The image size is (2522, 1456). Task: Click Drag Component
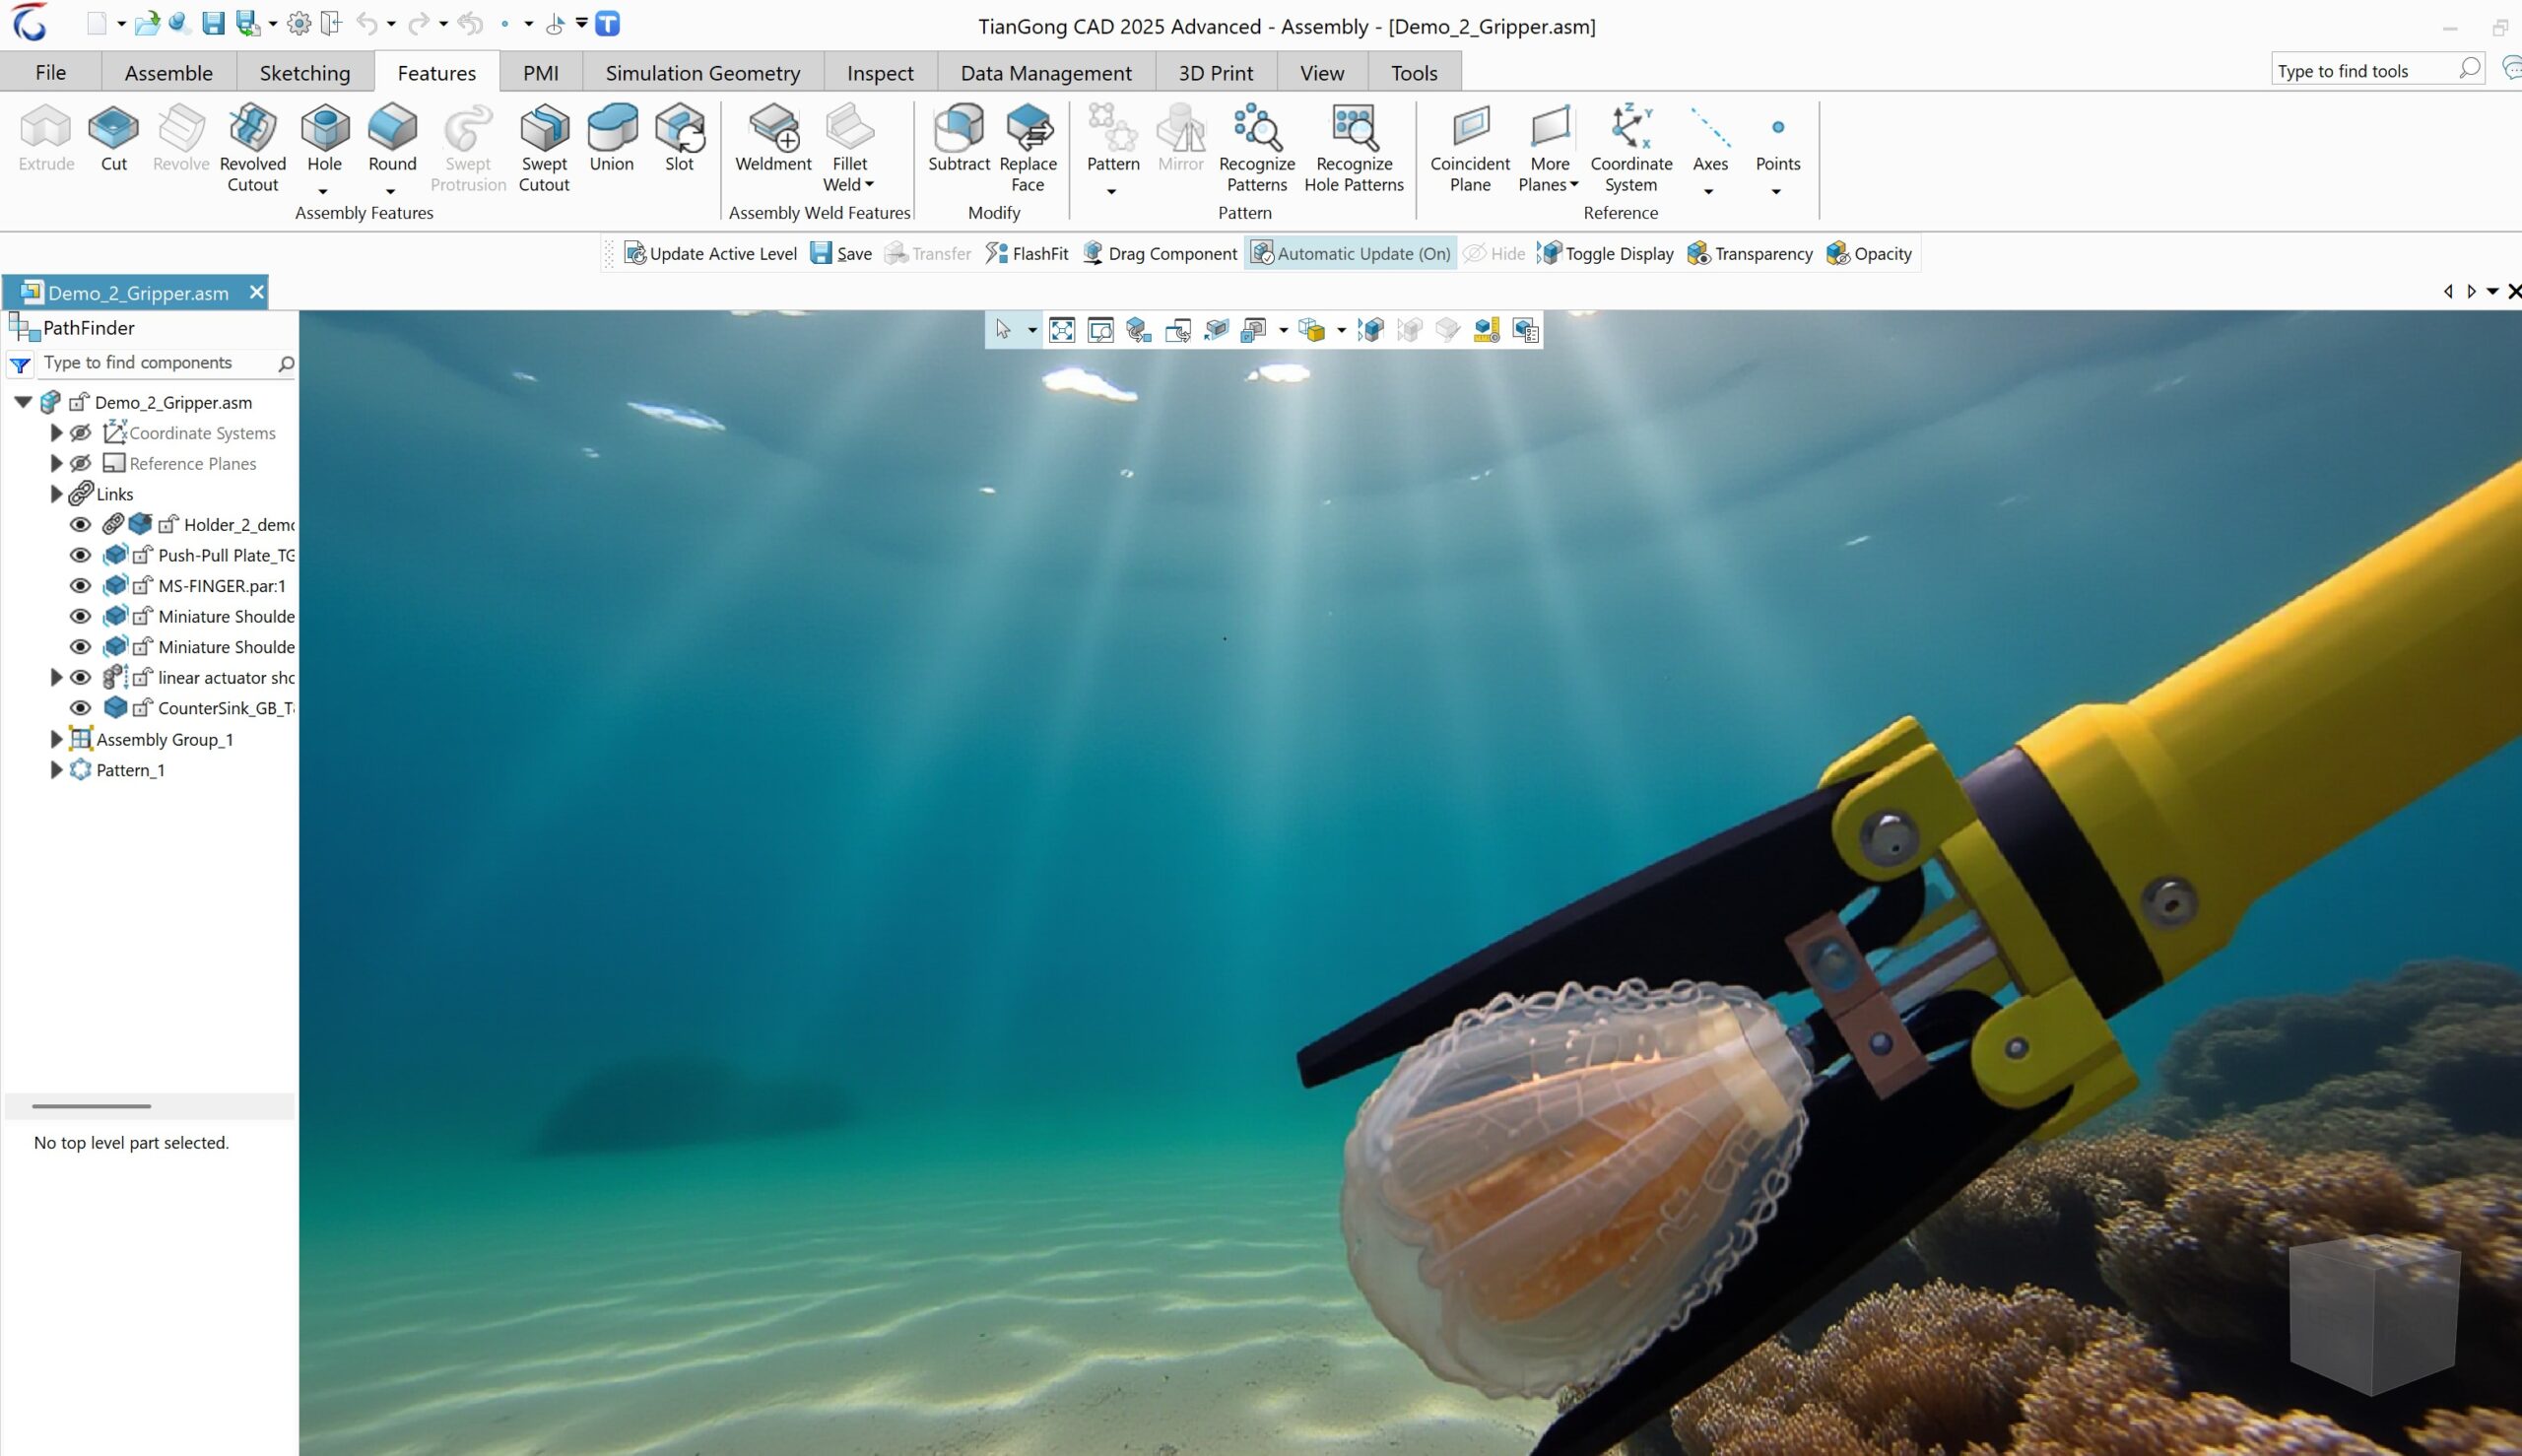[x=1160, y=253]
